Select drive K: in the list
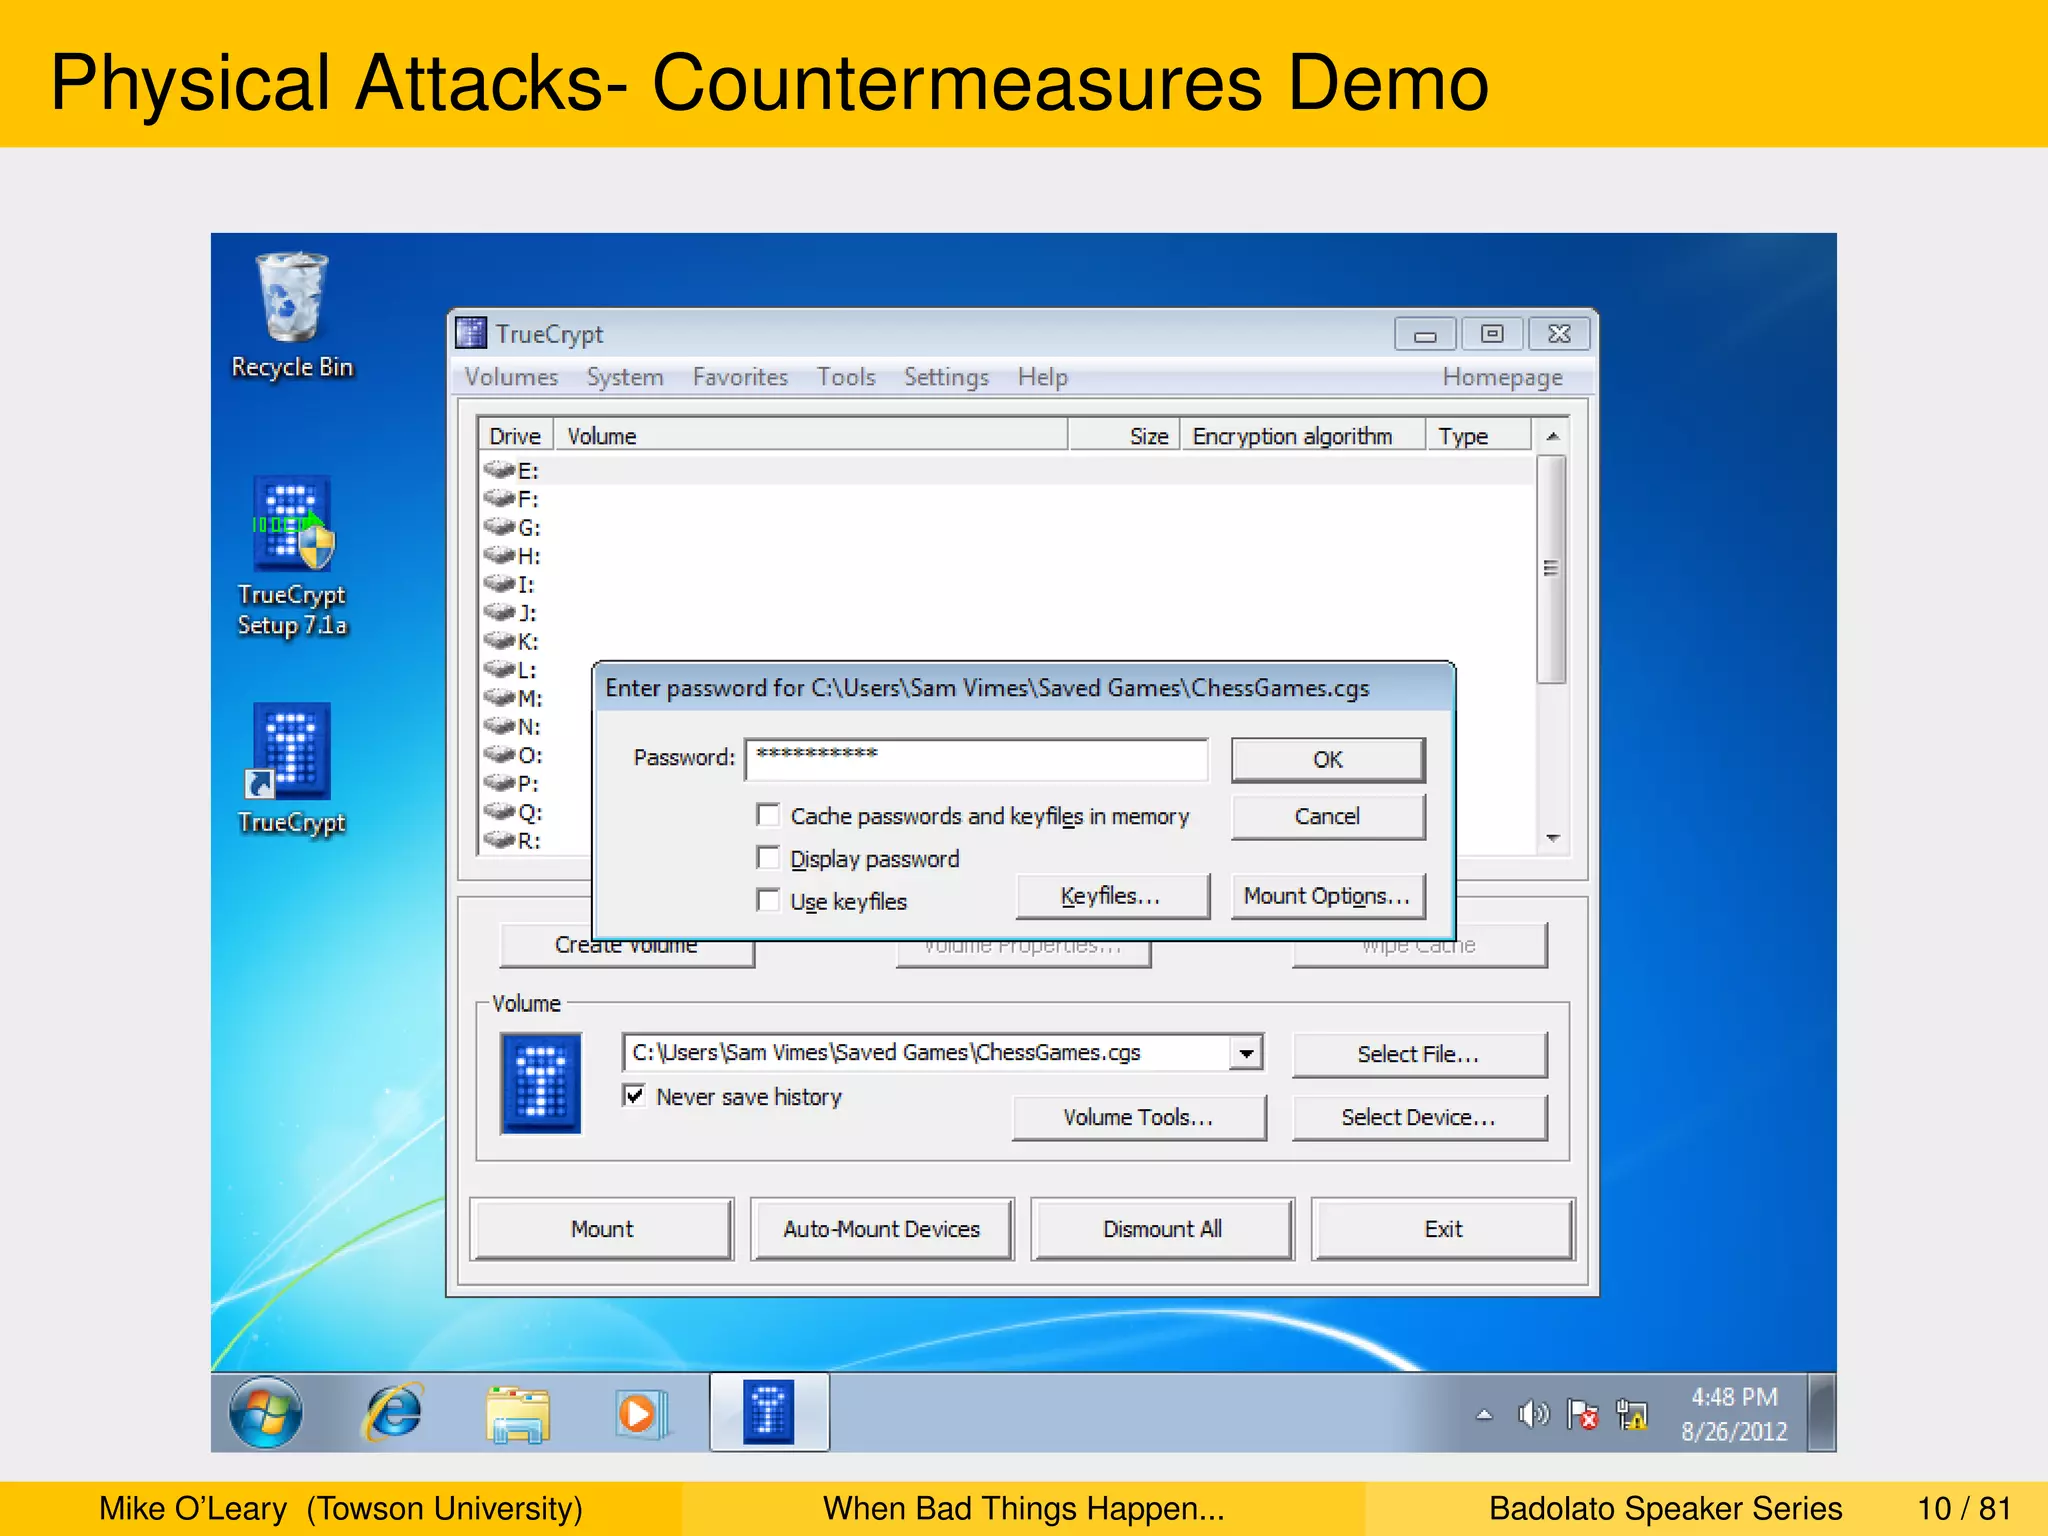The width and height of the screenshot is (2048, 1536). coord(1005,641)
